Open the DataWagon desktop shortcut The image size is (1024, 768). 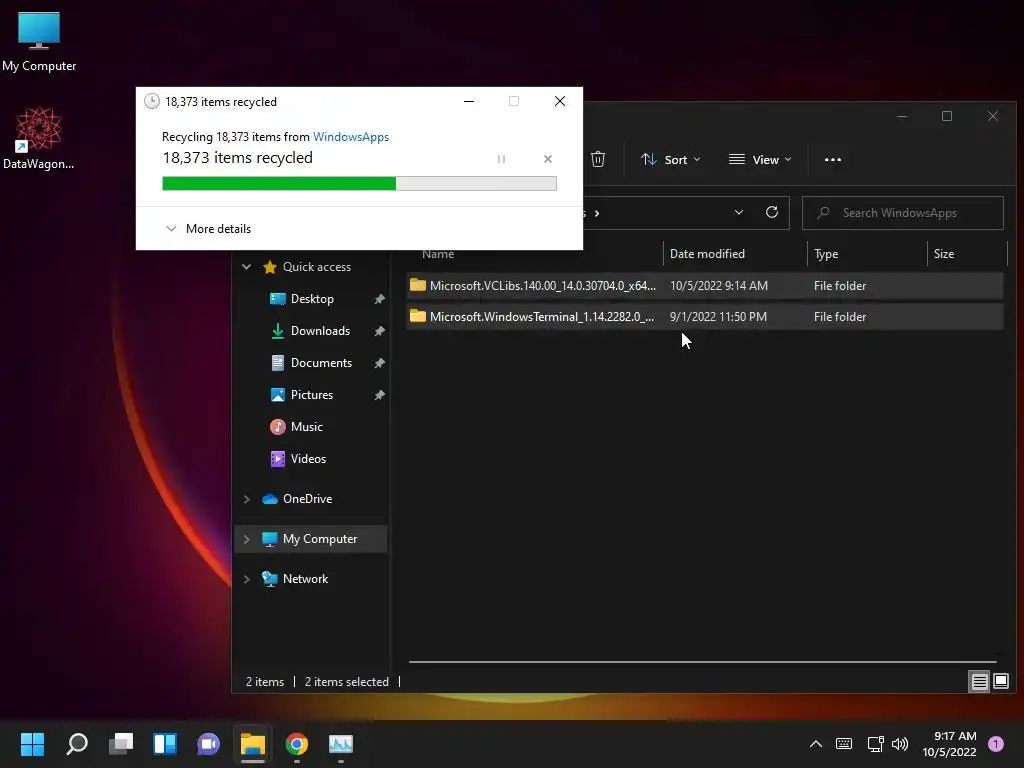(39, 138)
